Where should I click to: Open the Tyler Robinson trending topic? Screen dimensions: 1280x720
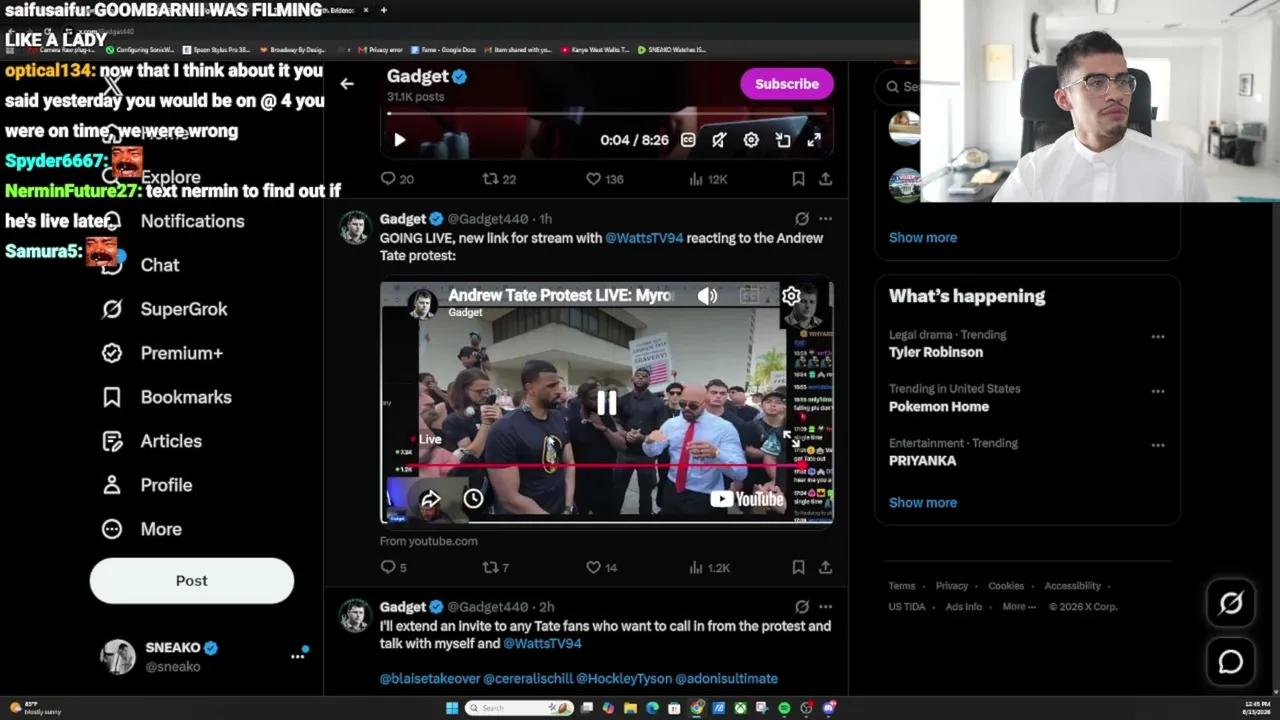(x=936, y=352)
